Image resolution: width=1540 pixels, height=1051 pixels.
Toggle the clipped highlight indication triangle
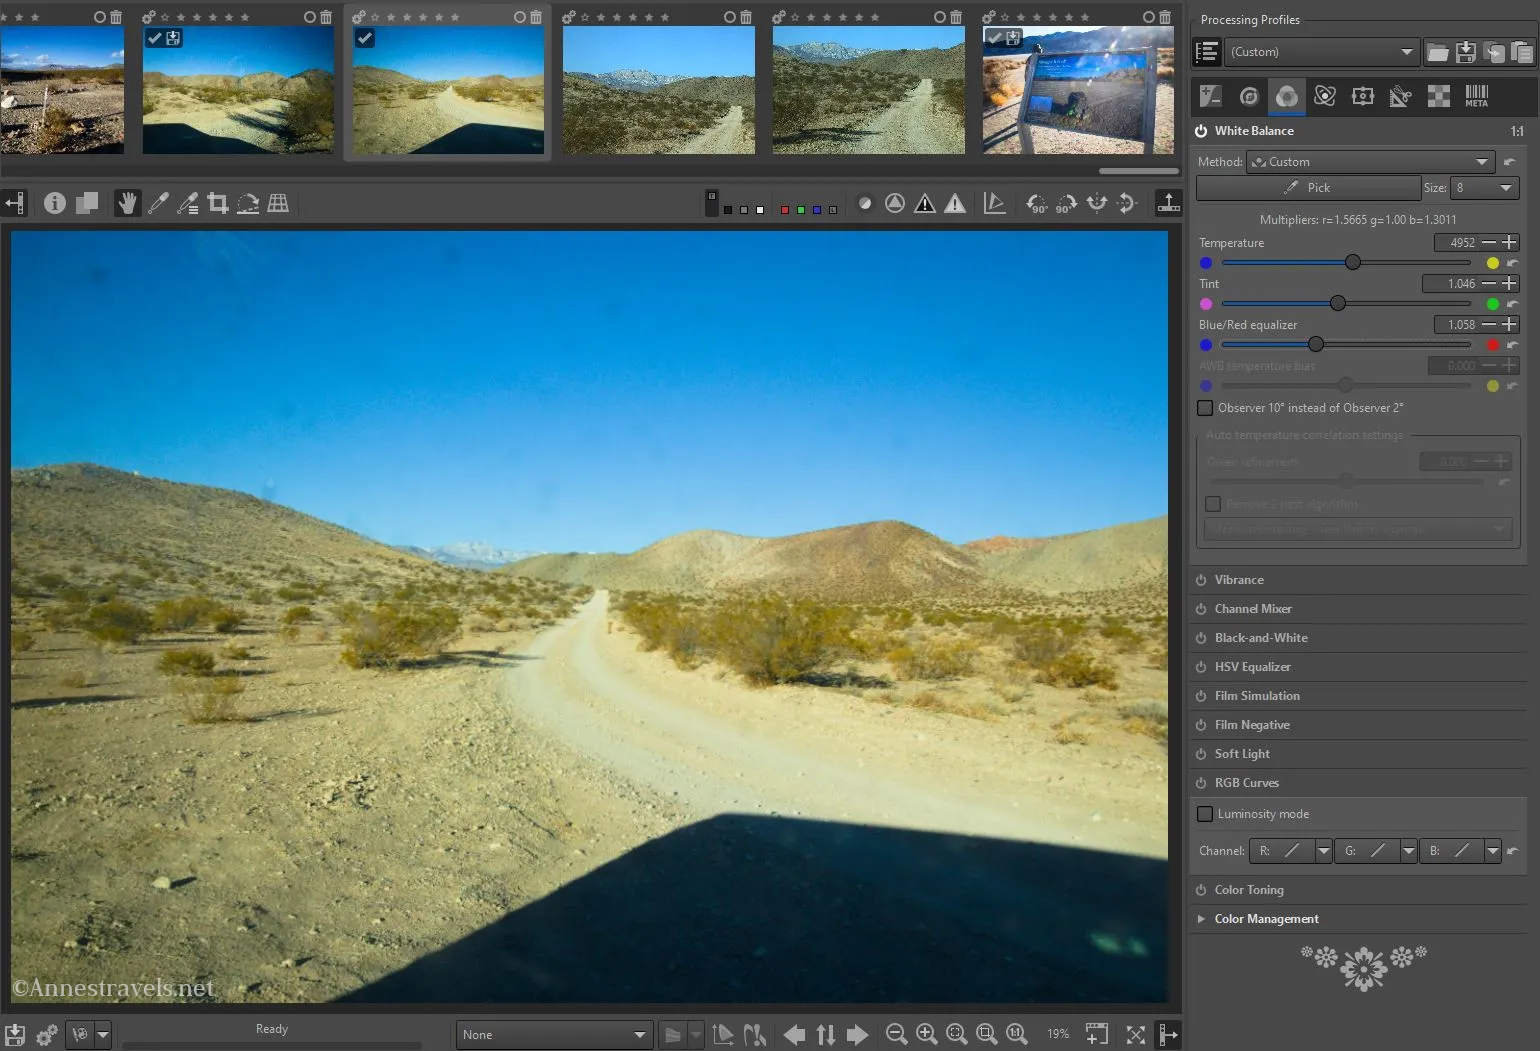click(955, 204)
